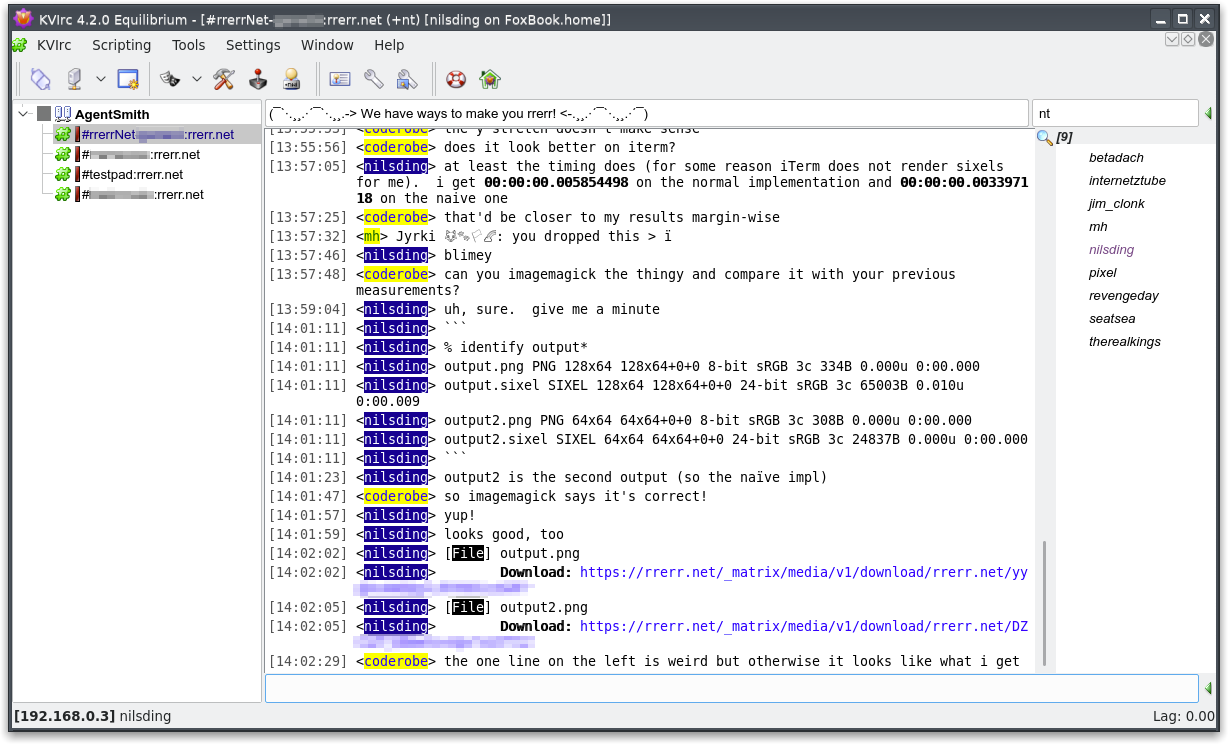The height and width of the screenshot is (744, 1228).
Task: Open the Tools menu
Action: coord(188,45)
